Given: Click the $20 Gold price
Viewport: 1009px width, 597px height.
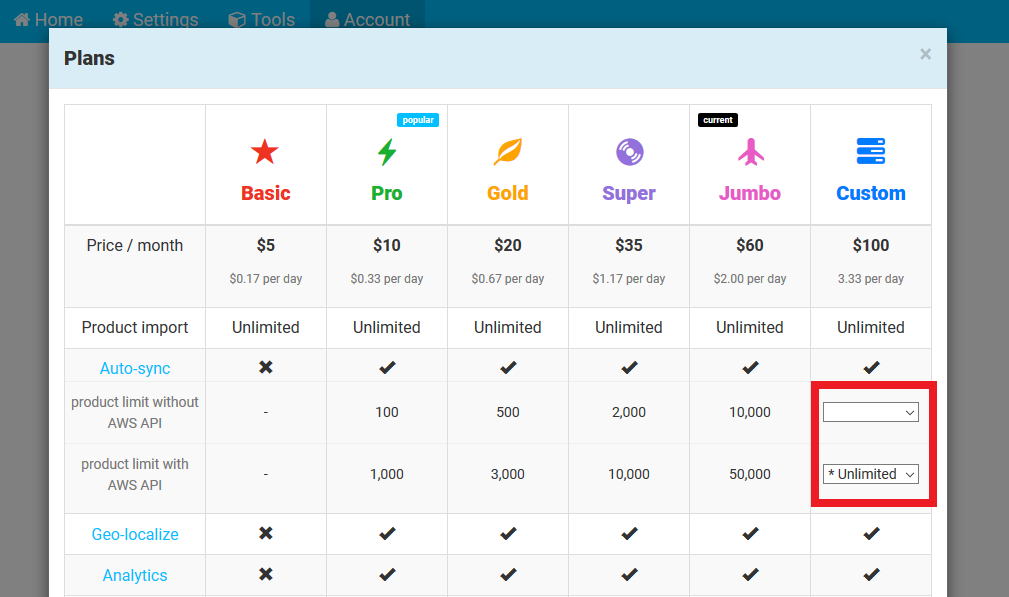Looking at the screenshot, I should click(x=508, y=245).
